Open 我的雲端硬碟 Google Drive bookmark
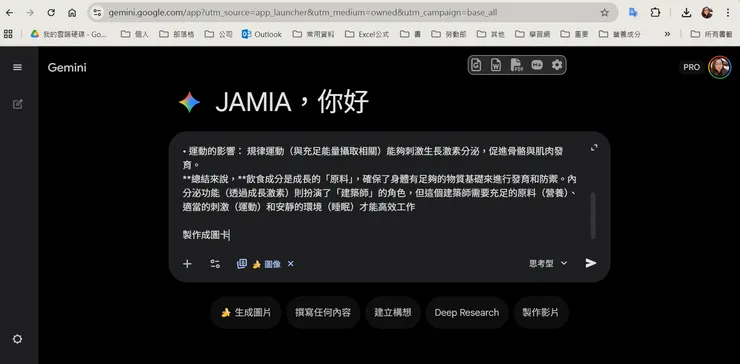 pos(68,34)
